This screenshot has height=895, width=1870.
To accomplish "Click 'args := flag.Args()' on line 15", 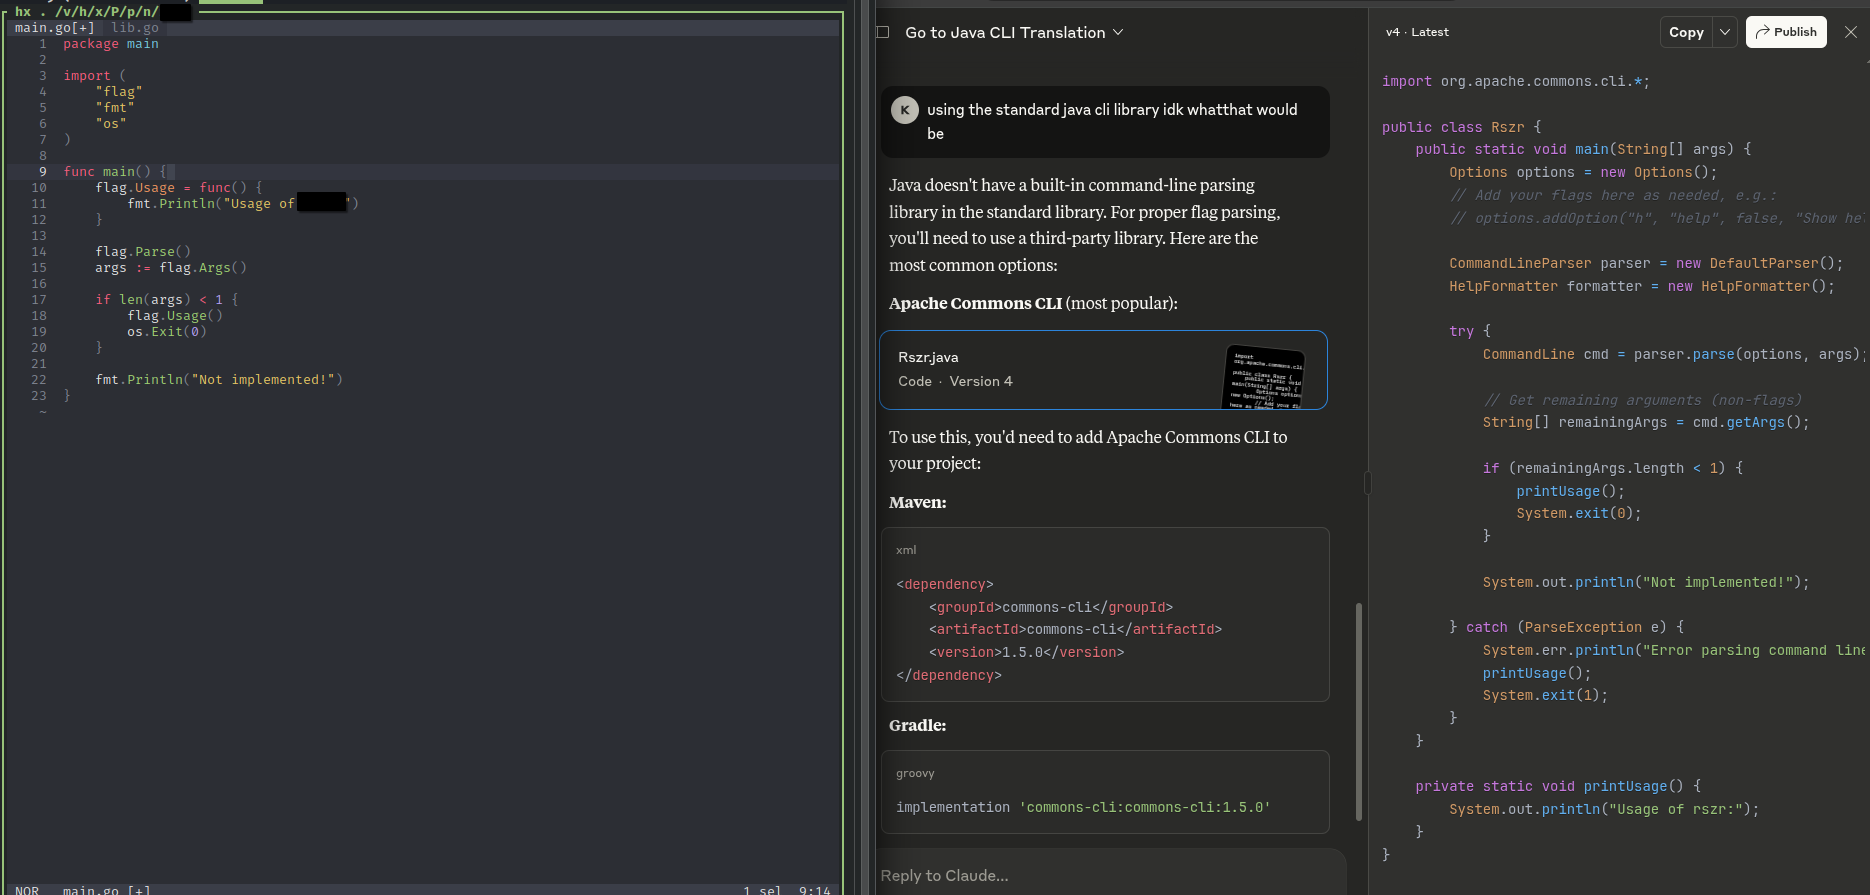I will coord(171,268).
